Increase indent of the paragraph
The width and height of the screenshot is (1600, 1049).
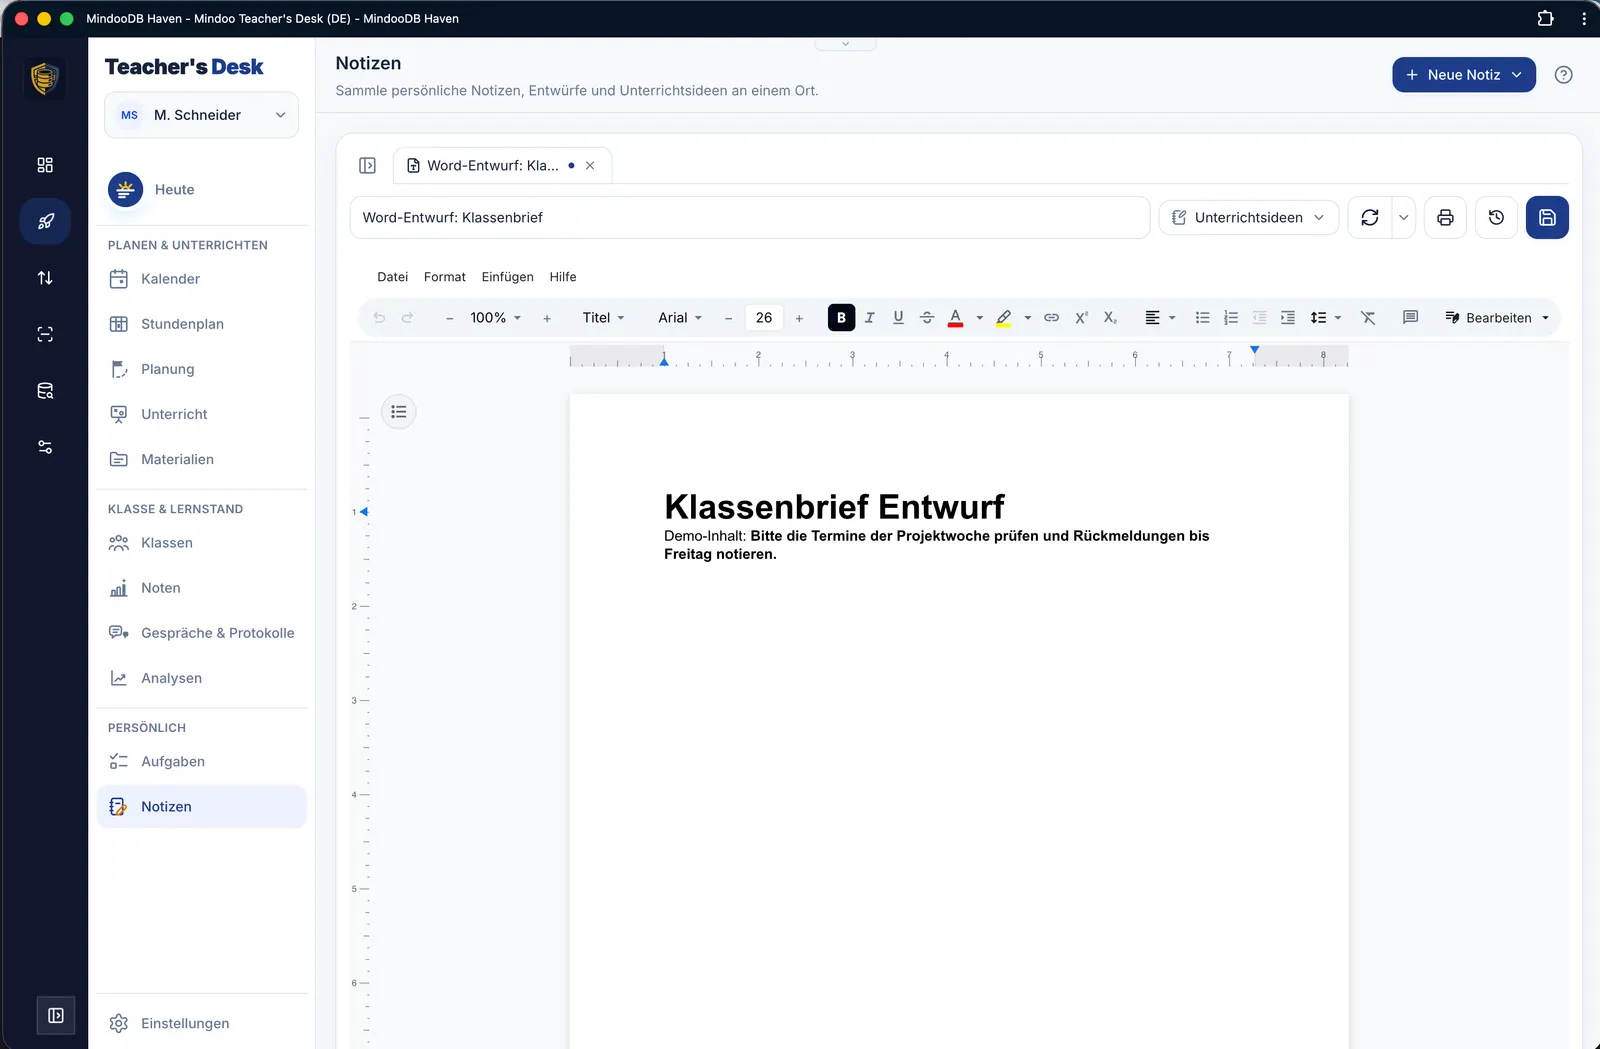coord(1288,318)
